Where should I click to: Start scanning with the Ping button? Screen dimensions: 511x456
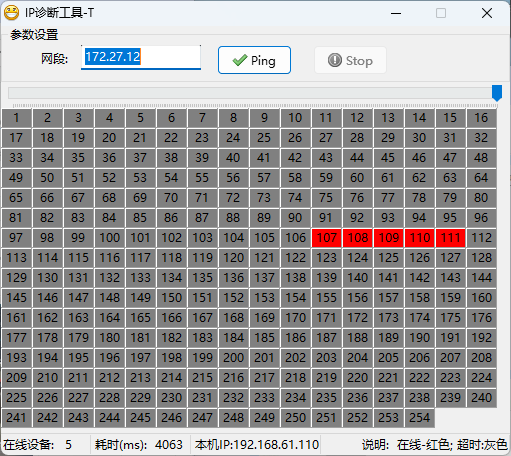(x=254, y=60)
